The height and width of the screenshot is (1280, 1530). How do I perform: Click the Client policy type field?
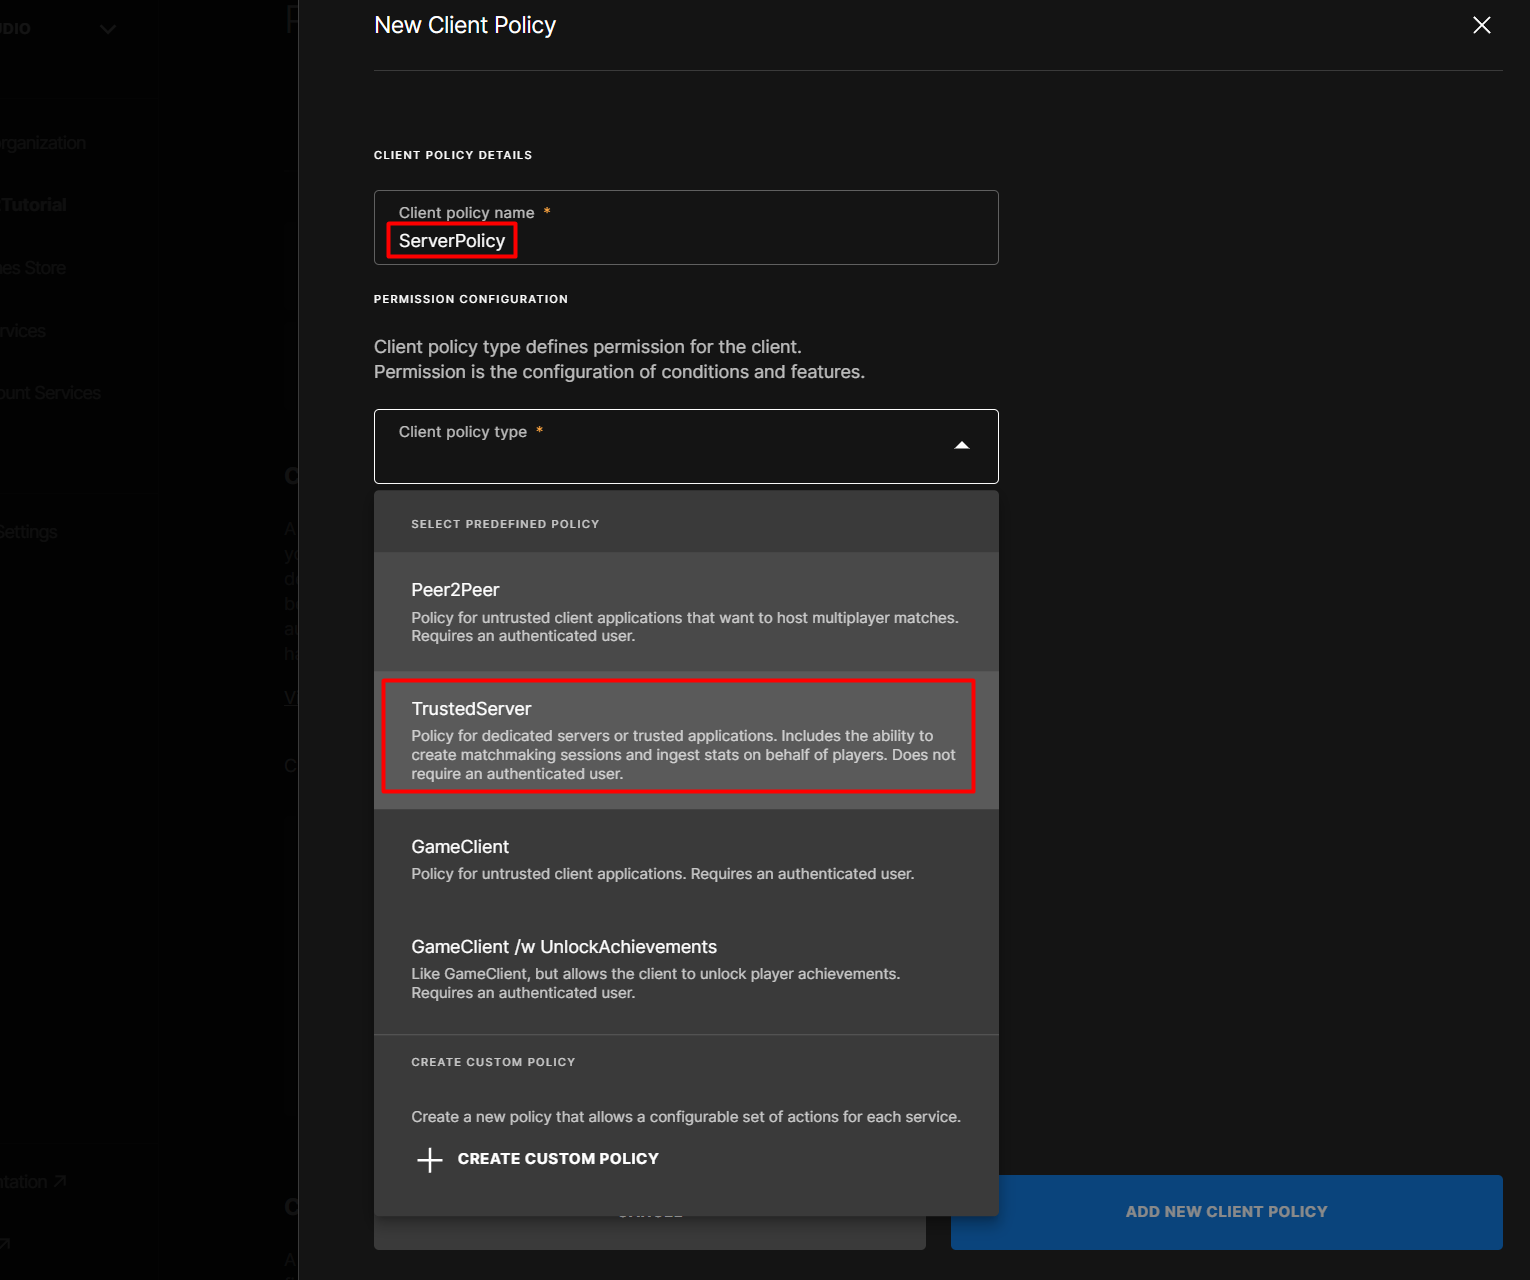point(660,447)
